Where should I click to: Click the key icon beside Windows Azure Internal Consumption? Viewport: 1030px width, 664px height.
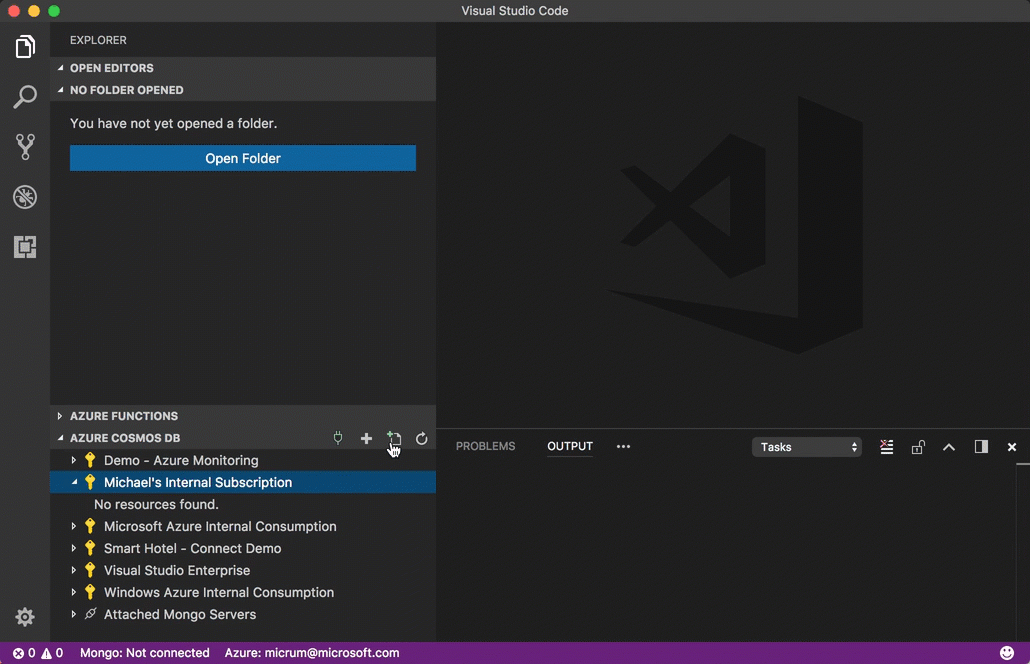[90, 592]
